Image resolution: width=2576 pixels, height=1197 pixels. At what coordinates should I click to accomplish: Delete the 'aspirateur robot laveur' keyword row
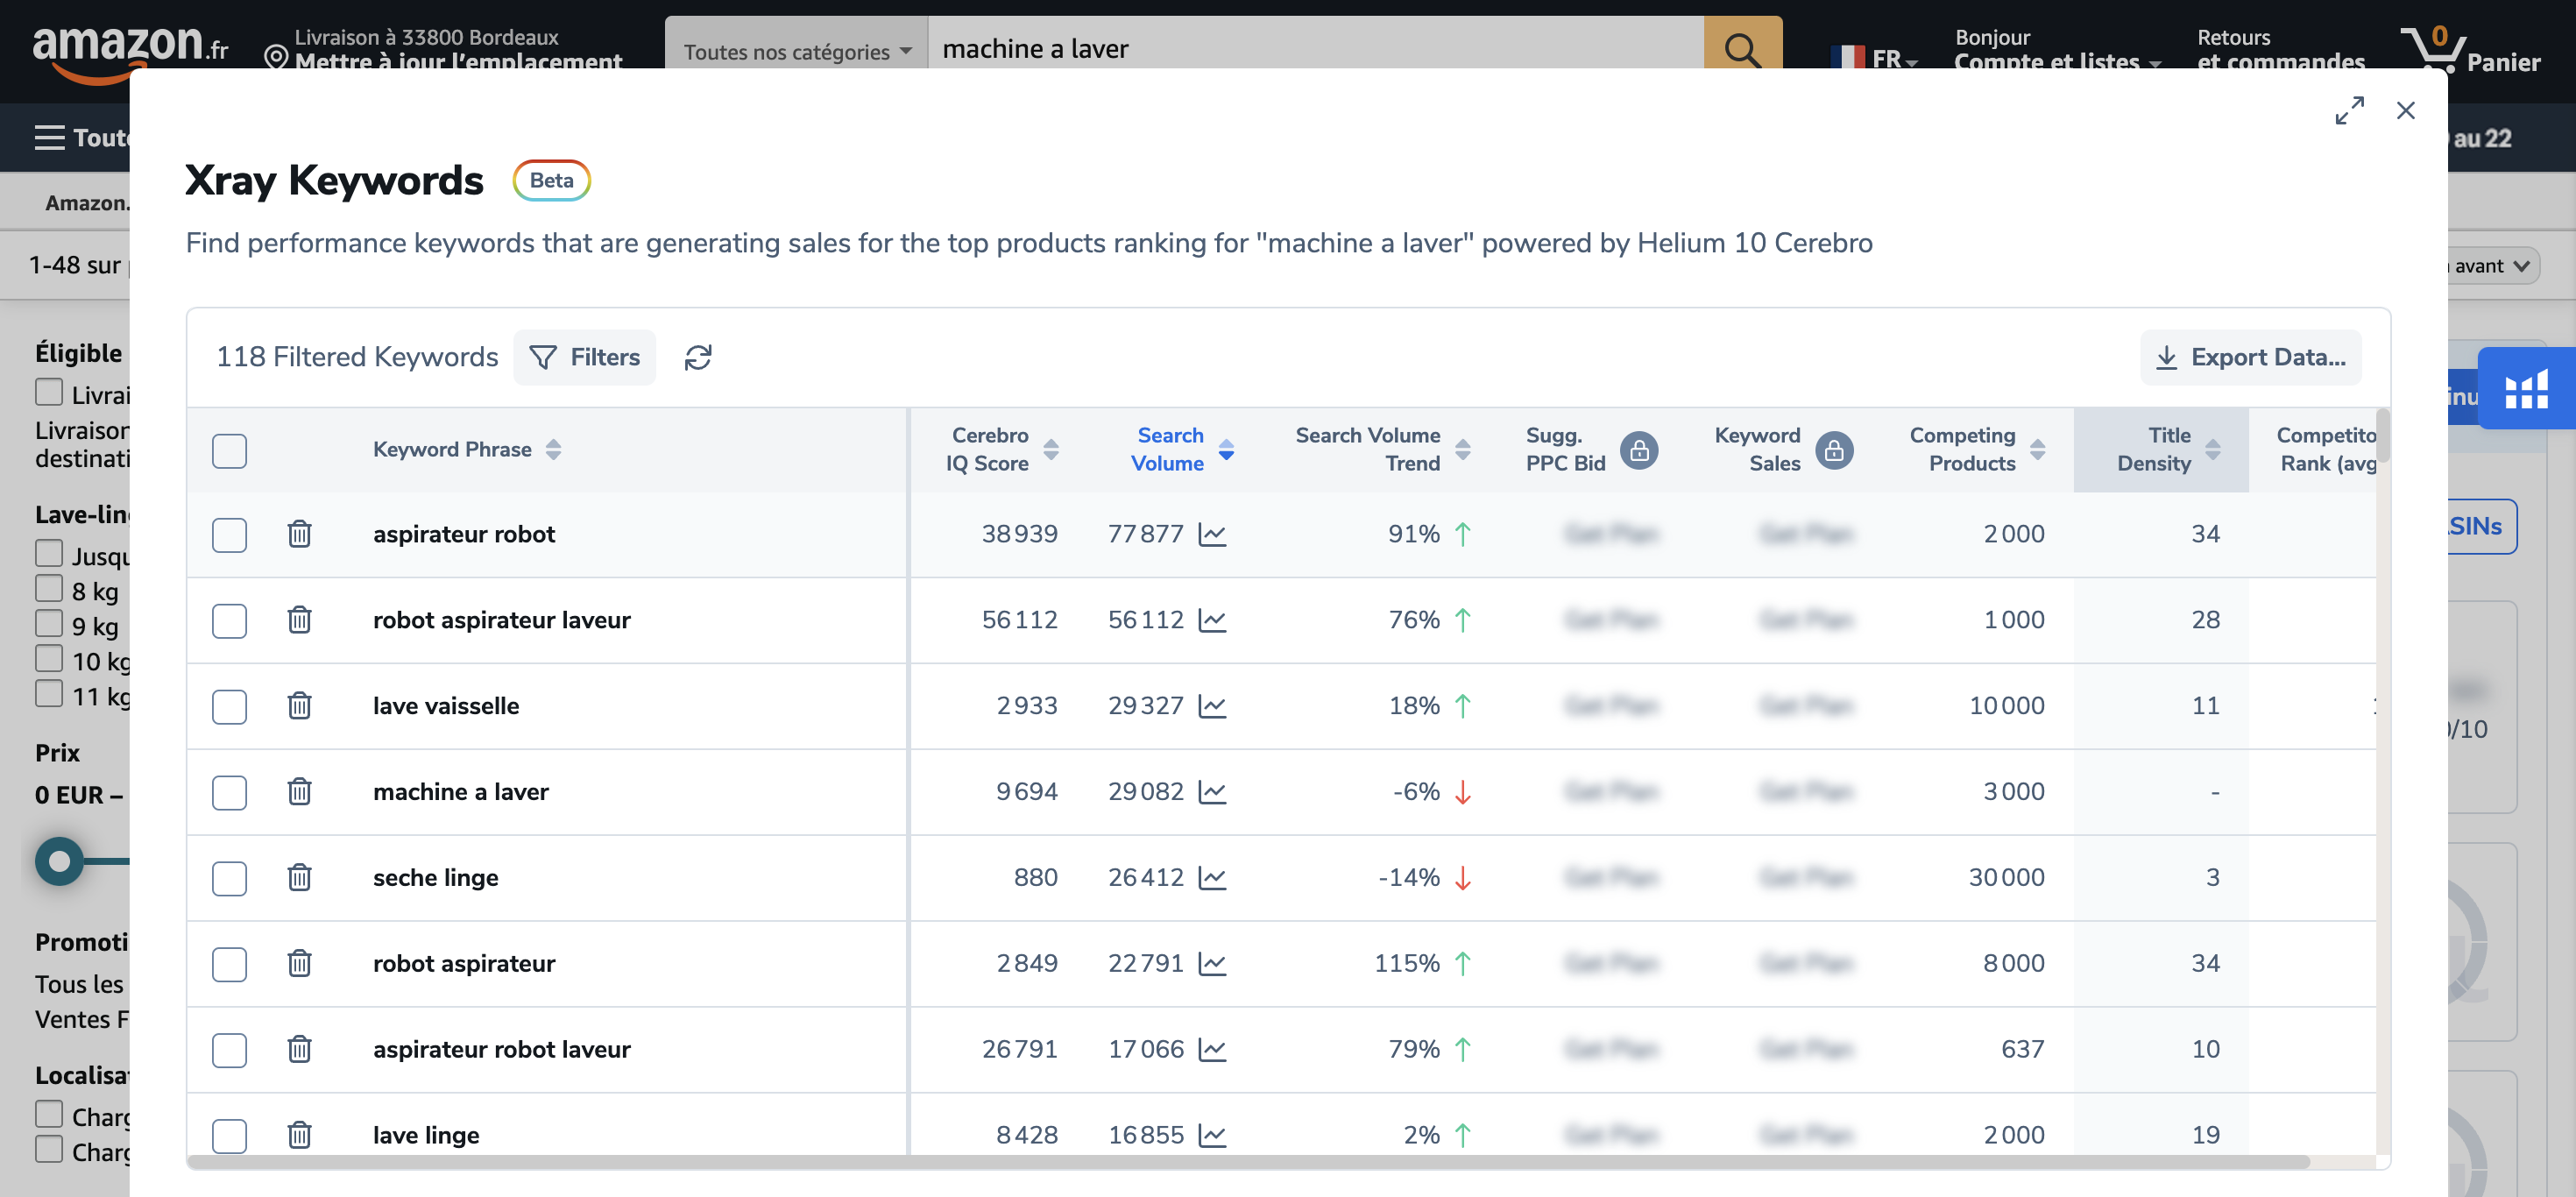pyautogui.click(x=299, y=1050)
